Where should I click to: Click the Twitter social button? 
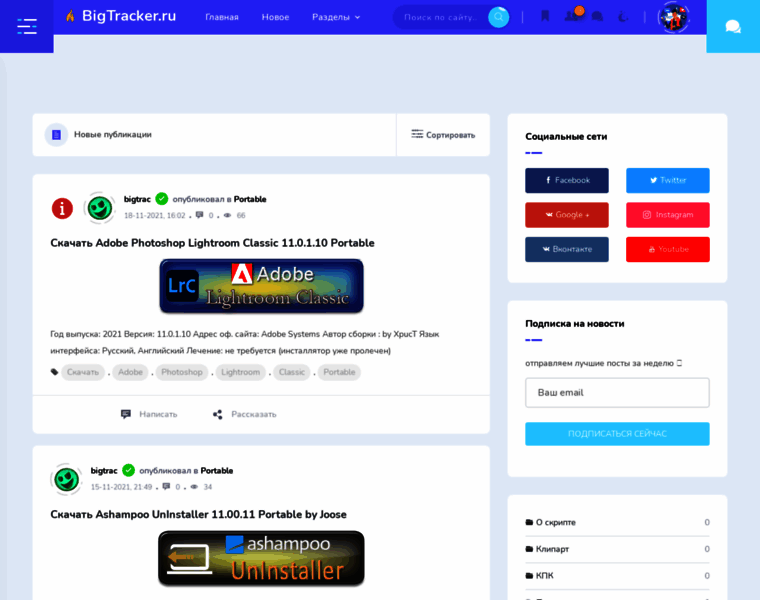point(667,180)
